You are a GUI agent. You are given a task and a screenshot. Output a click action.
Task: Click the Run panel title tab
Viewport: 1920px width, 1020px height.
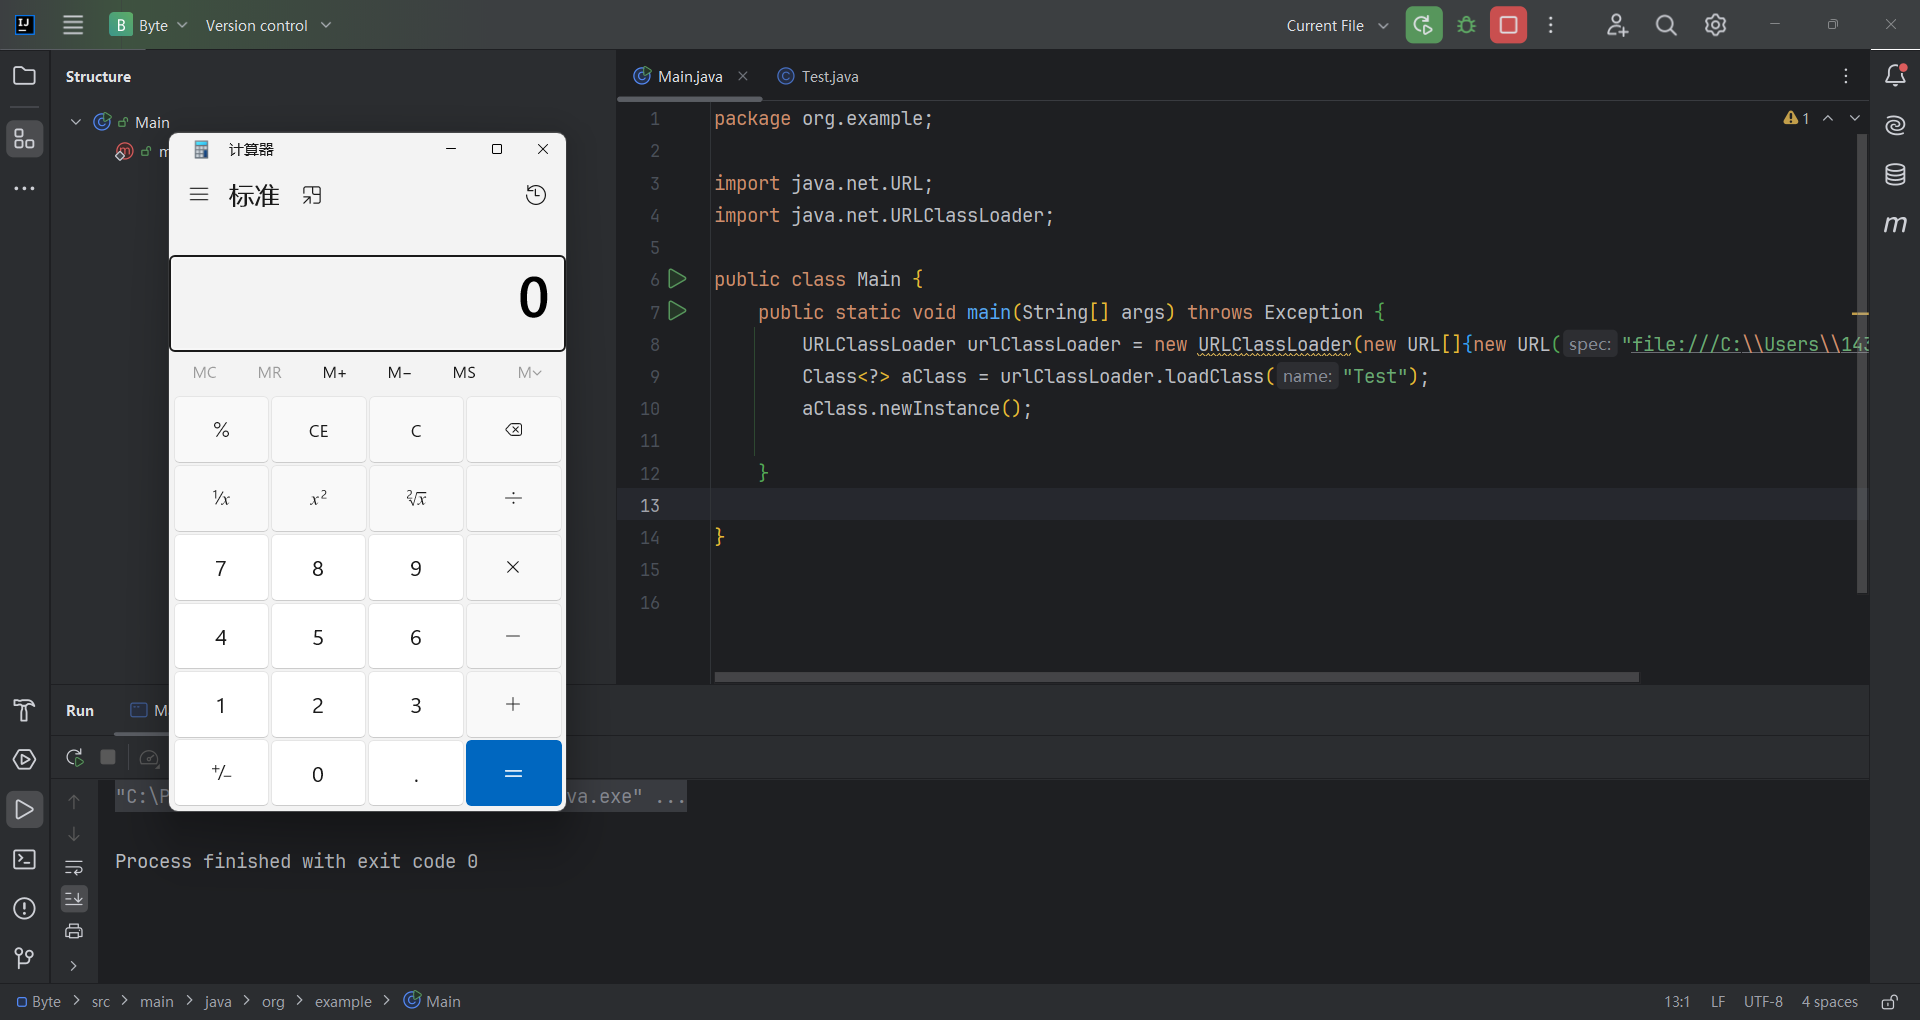[80, 710]
